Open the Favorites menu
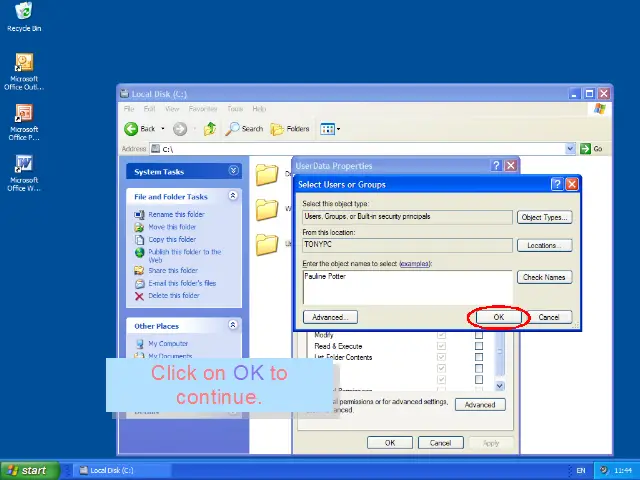The height and width of the screenshot is (480, 640). tap(203, 108)
